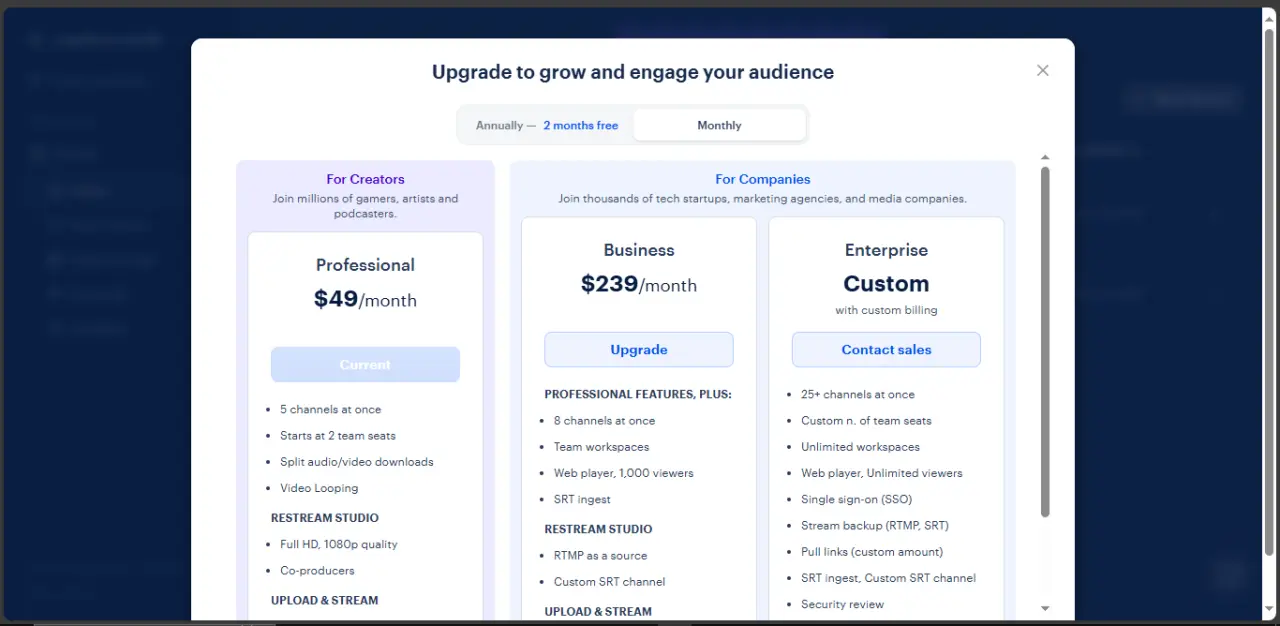The width and height of the screenshot is (1280, 626).
Task: Click 'Web player, 1,000 viewers' feature
Action: point(623,473)
